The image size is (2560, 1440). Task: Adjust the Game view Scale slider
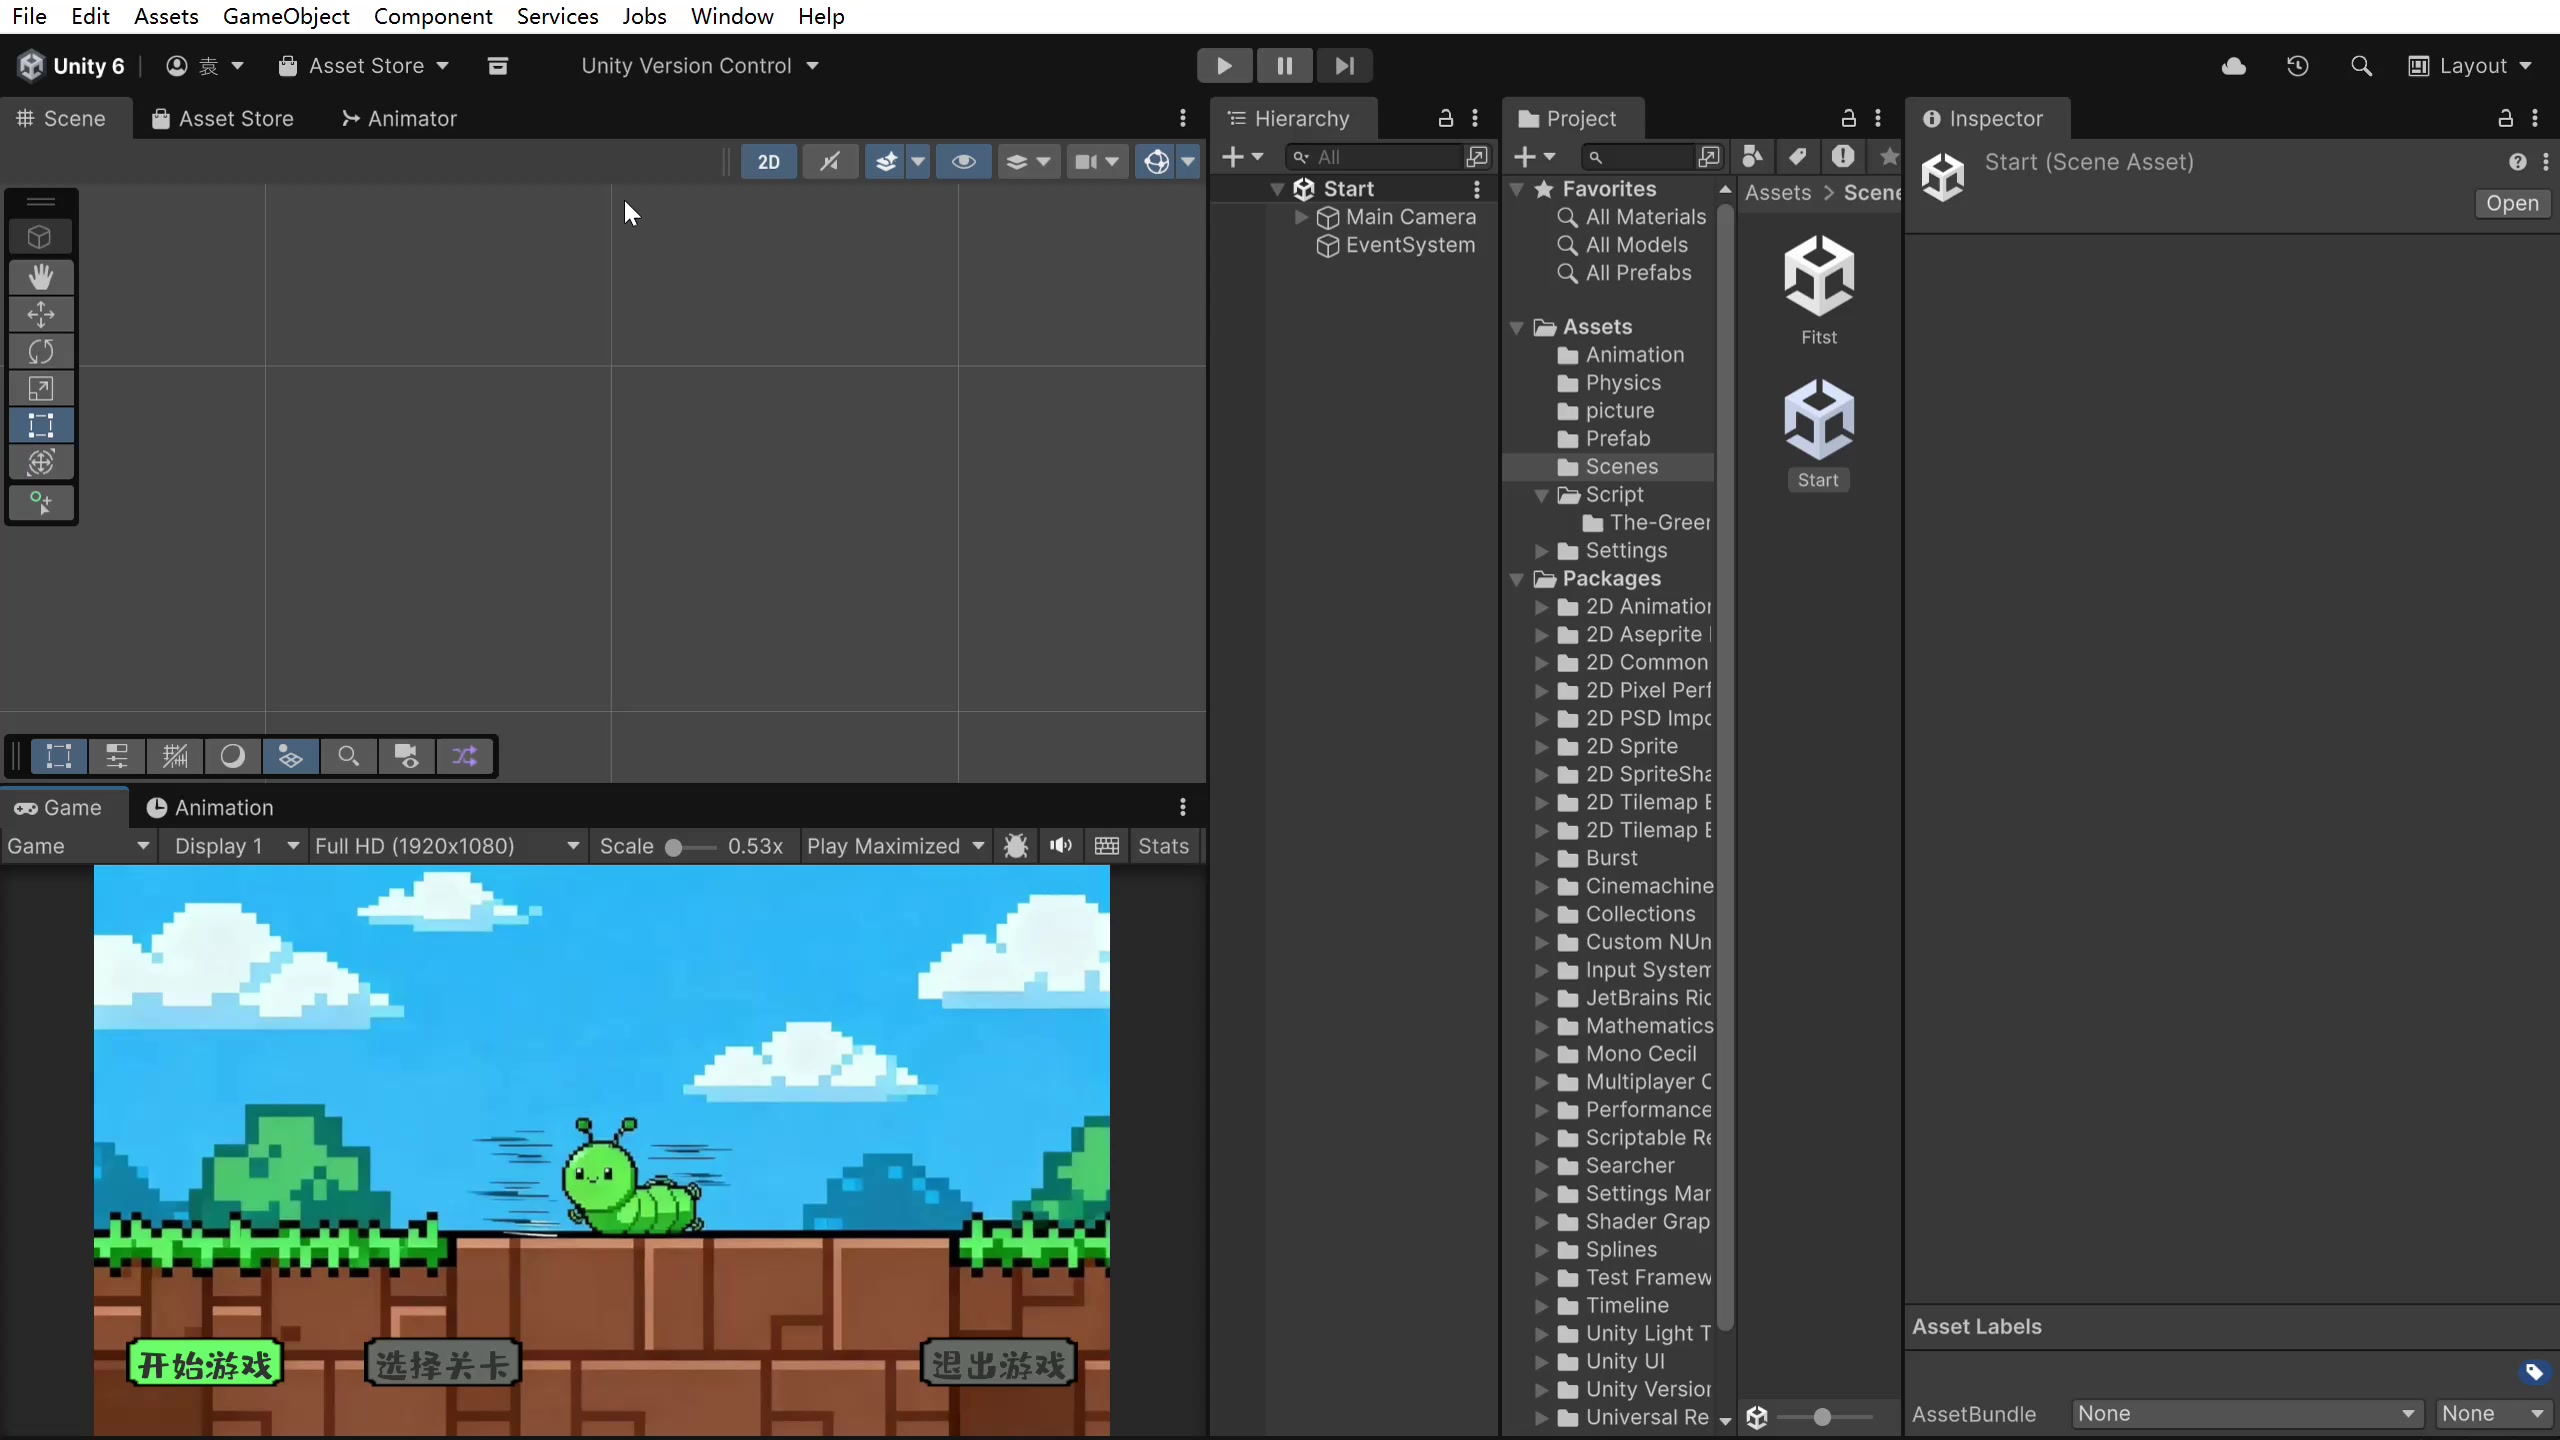pyautogui.click(x=675, y=847)
